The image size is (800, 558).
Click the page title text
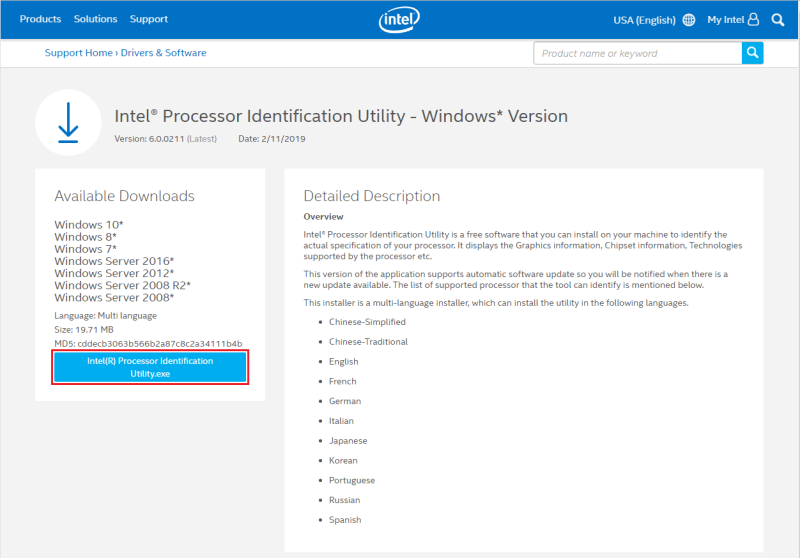point(341,116)
